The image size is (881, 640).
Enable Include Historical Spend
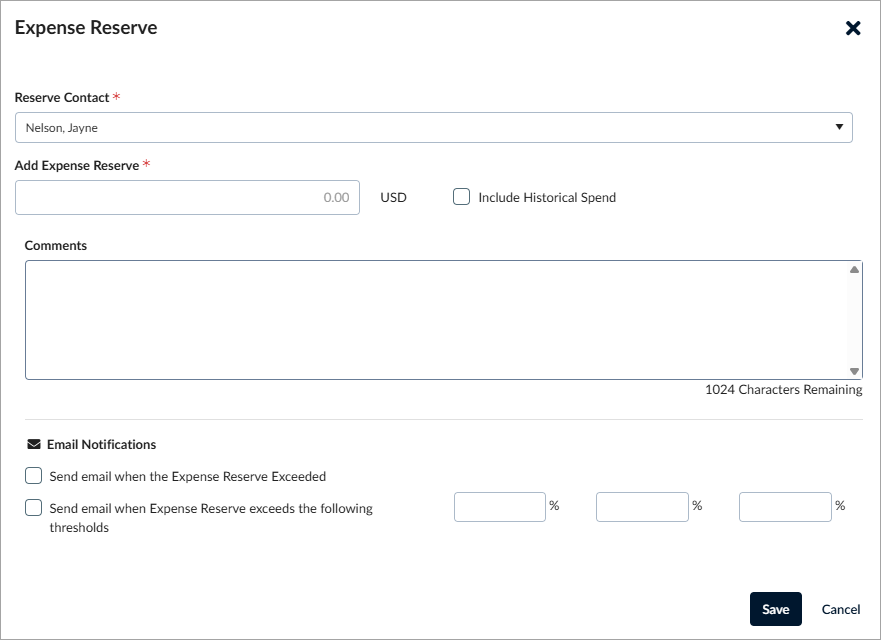[x=461, y=197]
